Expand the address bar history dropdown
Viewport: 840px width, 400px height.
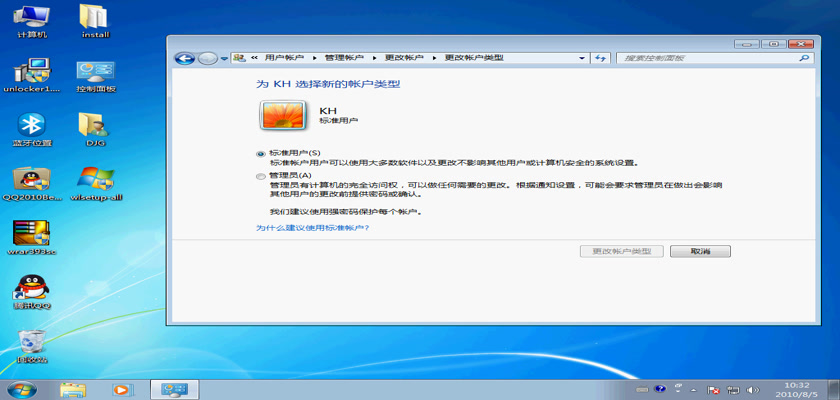(583, 58)
